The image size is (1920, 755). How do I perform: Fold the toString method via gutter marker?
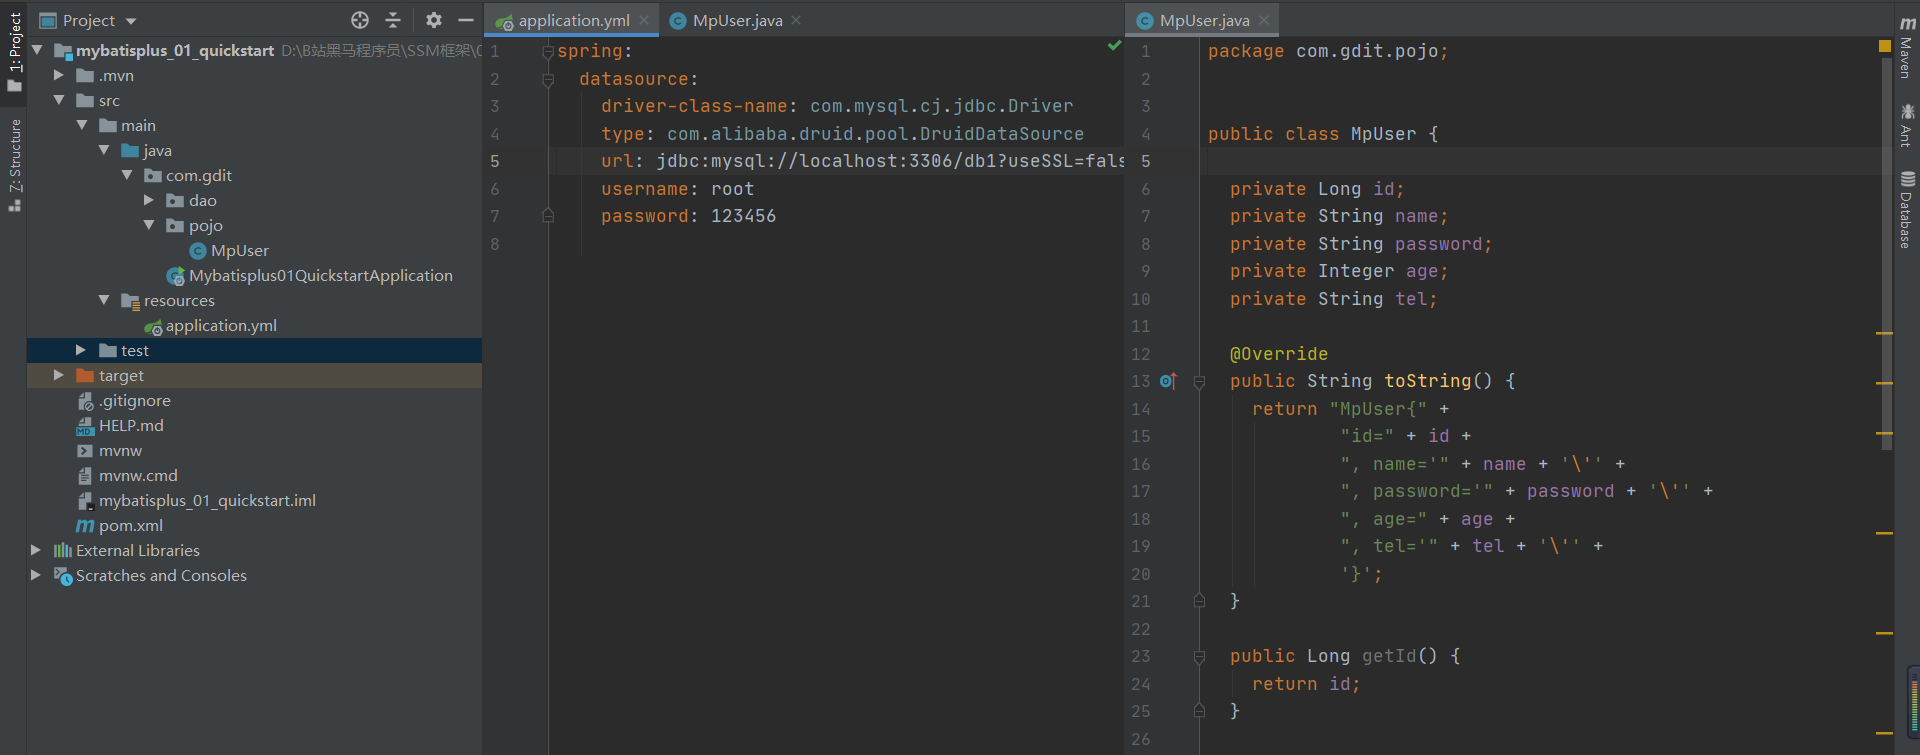coord(1199,381)
